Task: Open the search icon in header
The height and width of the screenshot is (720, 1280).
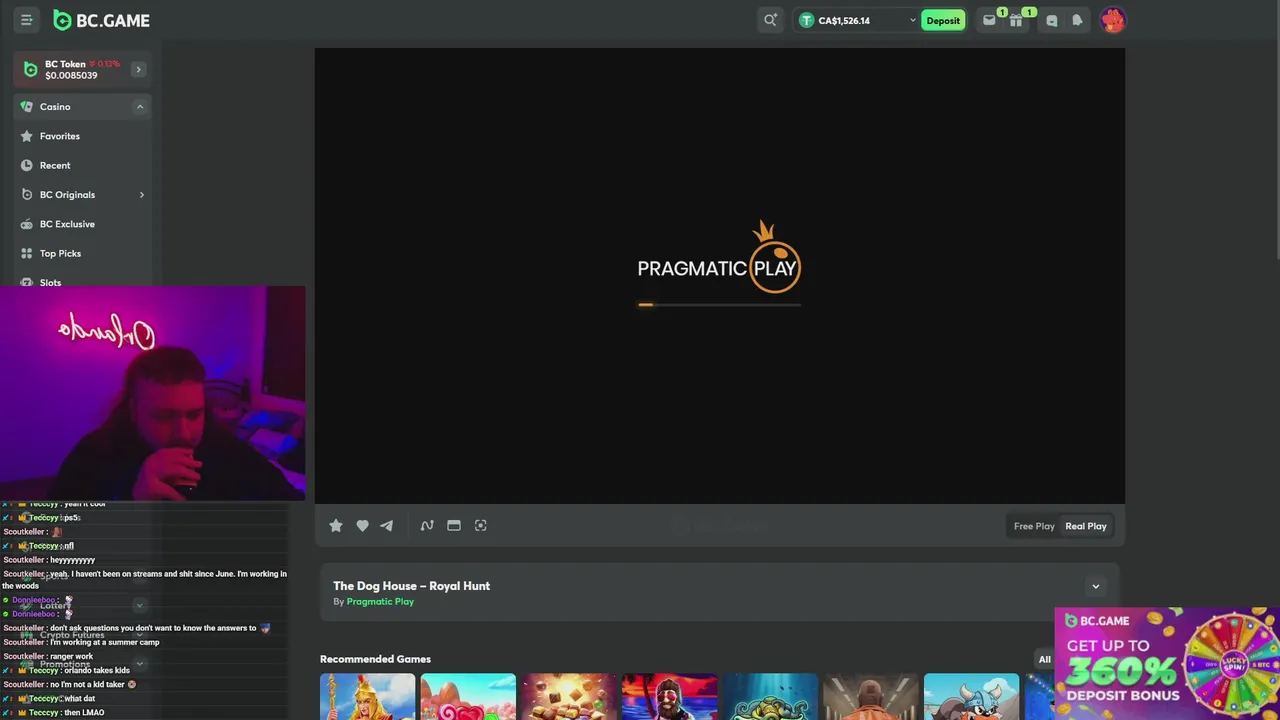Action: 770,20
